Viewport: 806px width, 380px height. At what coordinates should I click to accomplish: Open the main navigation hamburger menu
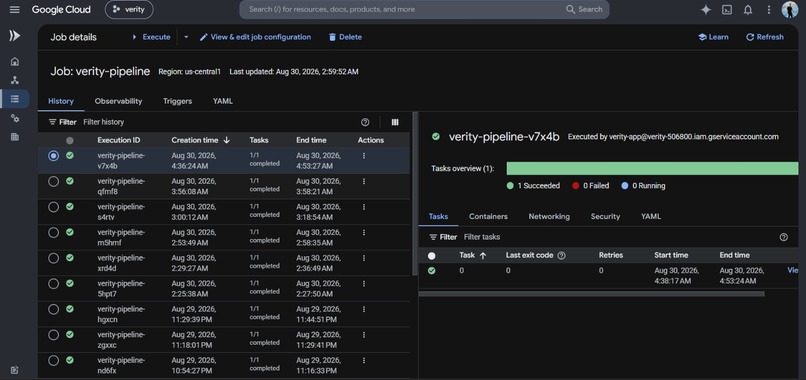[14, 10]
